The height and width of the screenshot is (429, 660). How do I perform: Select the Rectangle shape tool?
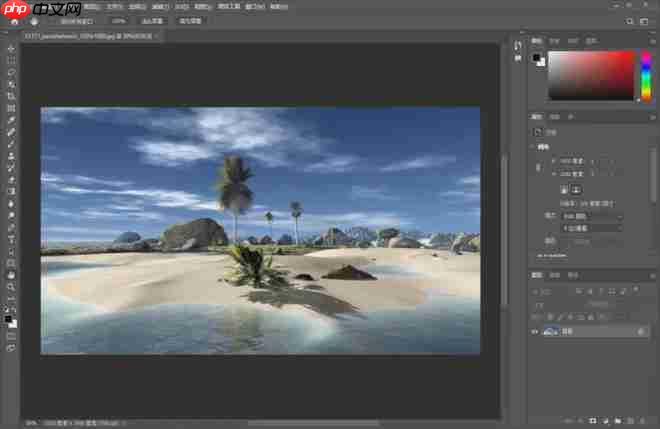click(11, 263)
